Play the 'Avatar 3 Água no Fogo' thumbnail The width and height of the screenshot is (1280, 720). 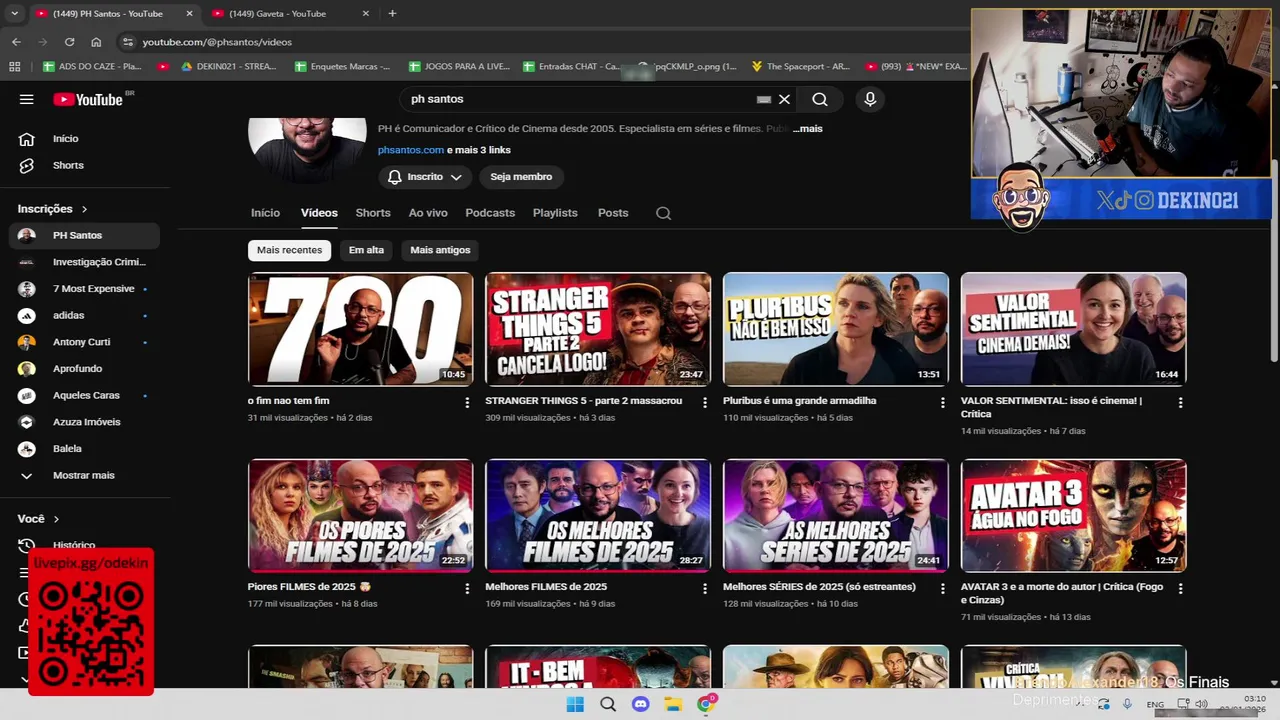coord(1074,516)
